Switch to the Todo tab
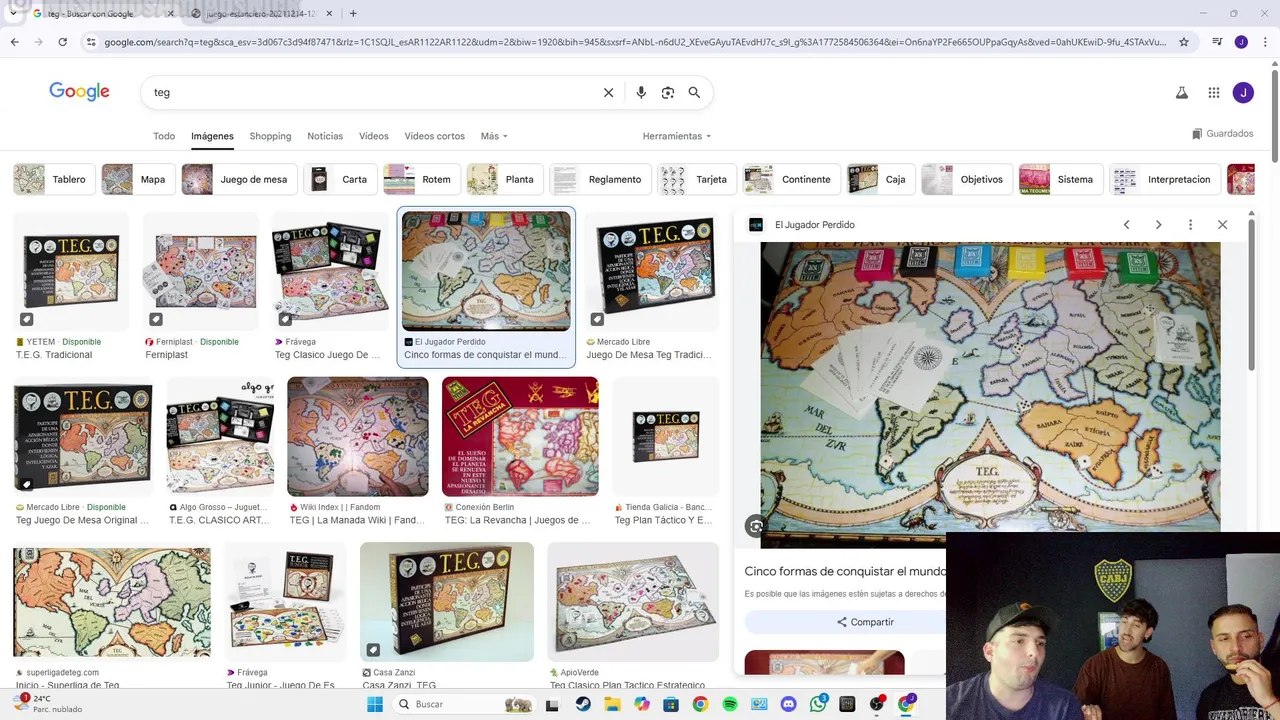The width and height of the screenshot is (1280, 720). [164, 136]
